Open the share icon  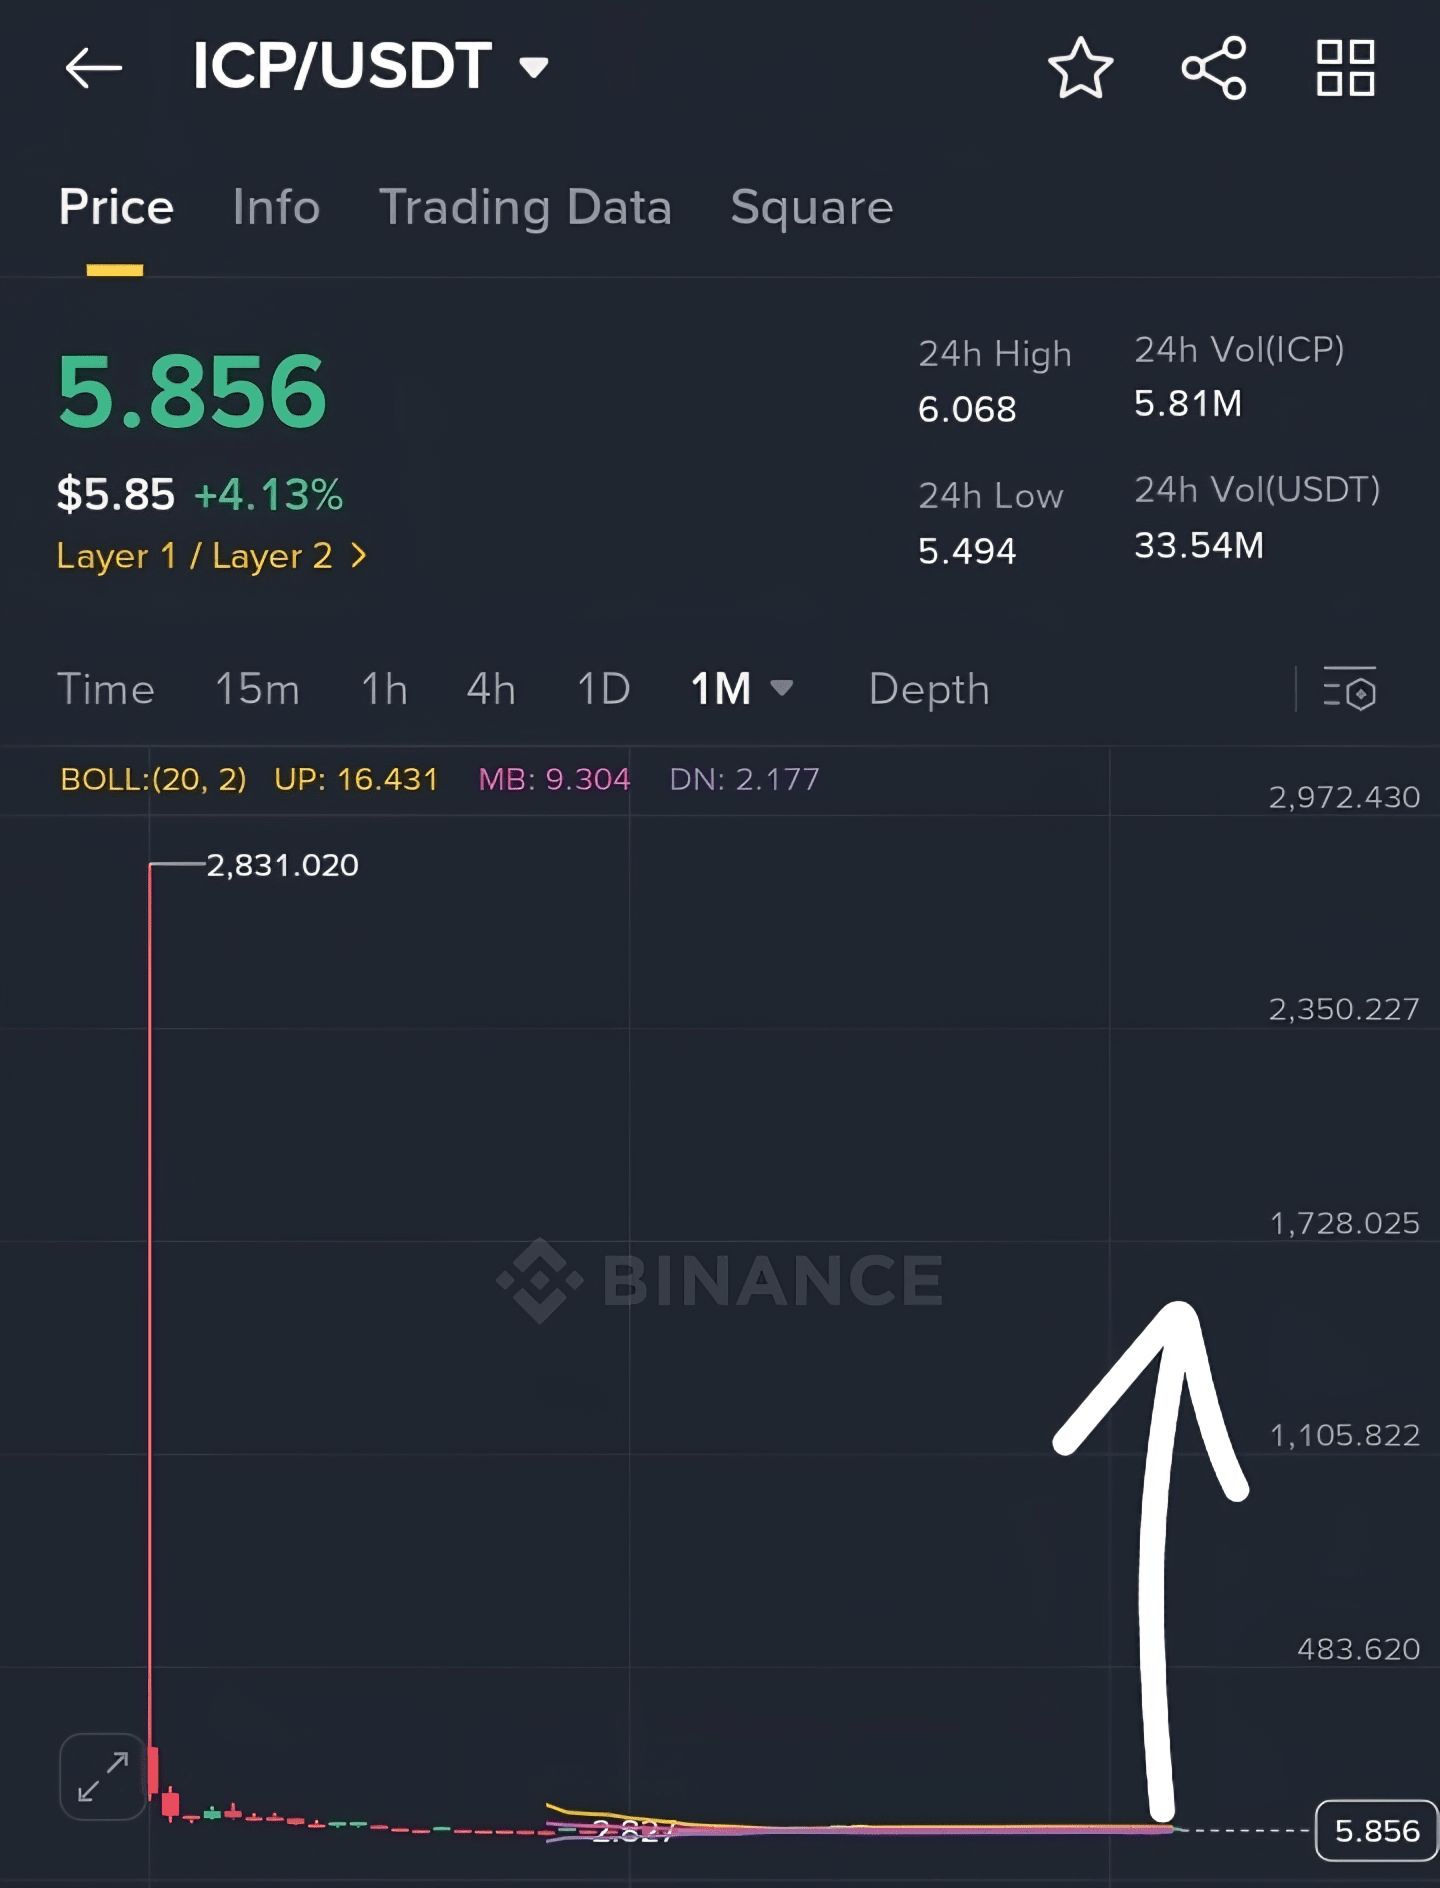point(1214,68)
